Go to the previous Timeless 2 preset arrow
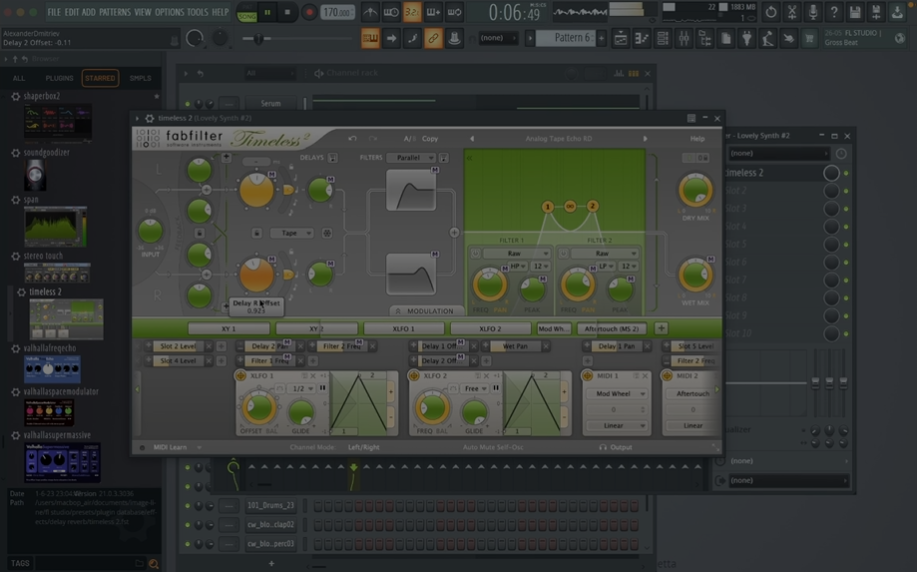This screenshot has width=917, height=572. (472, 139)
